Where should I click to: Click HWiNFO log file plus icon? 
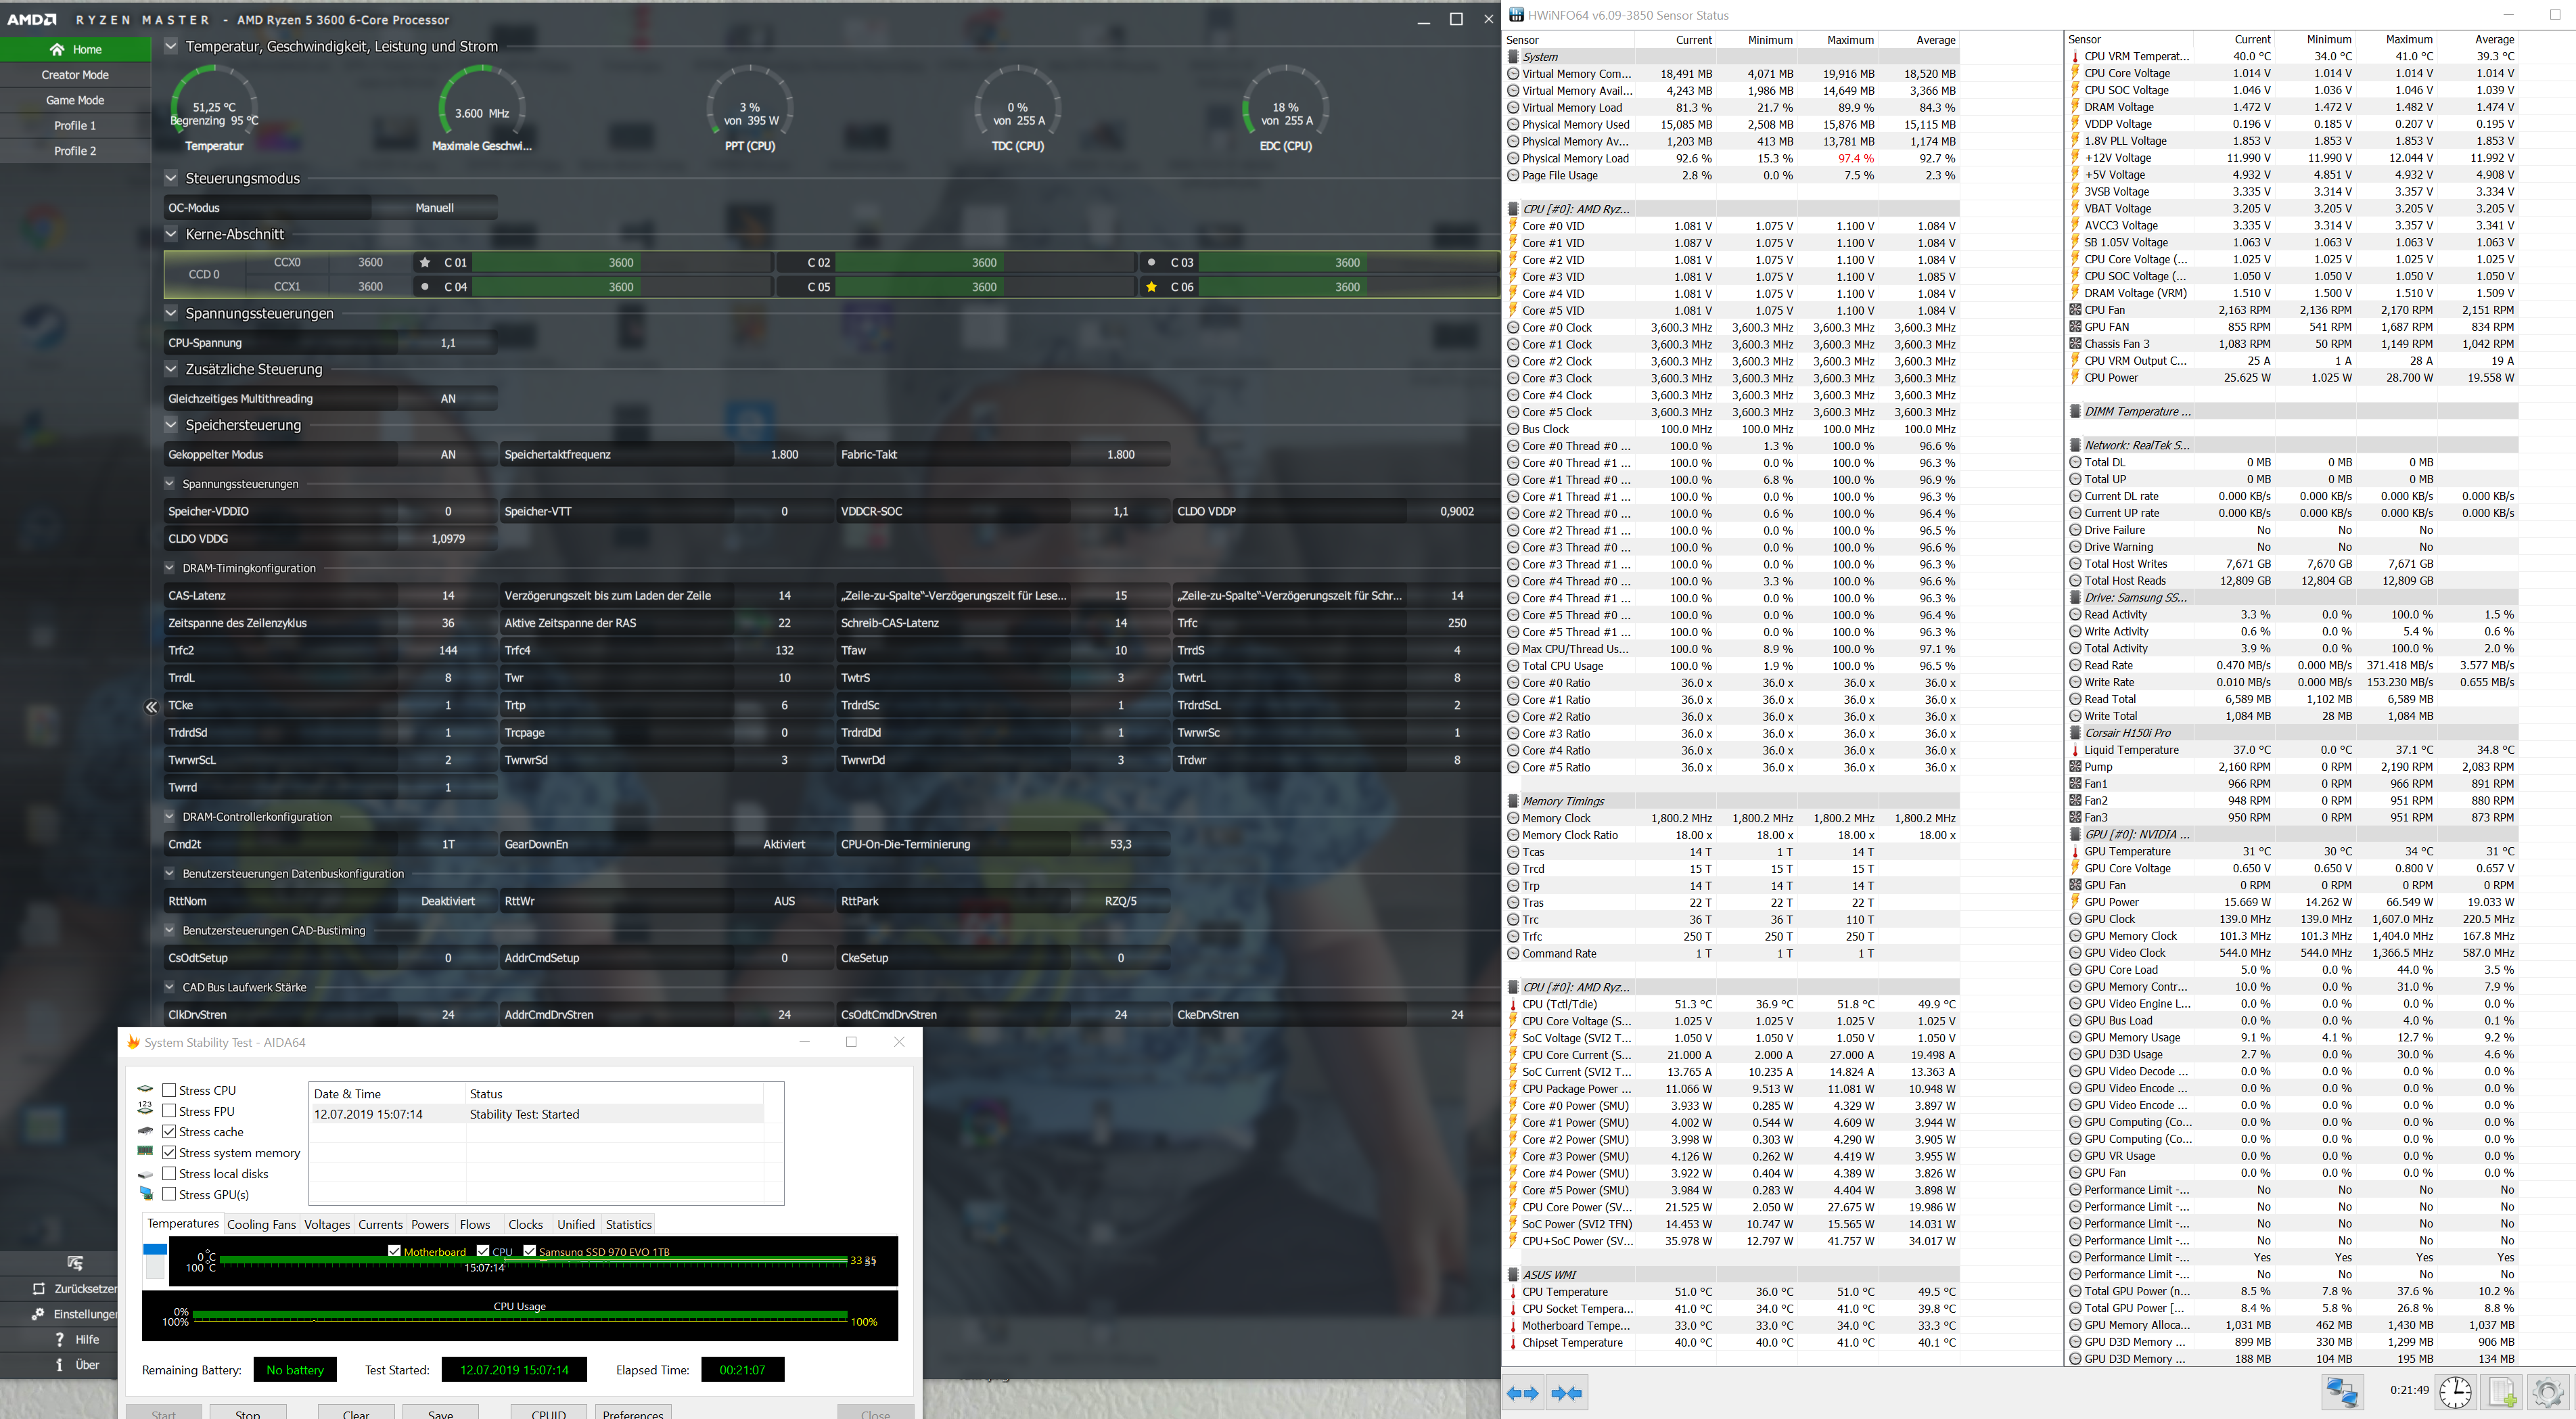pyautogui.click(x=2502, y=1392)
